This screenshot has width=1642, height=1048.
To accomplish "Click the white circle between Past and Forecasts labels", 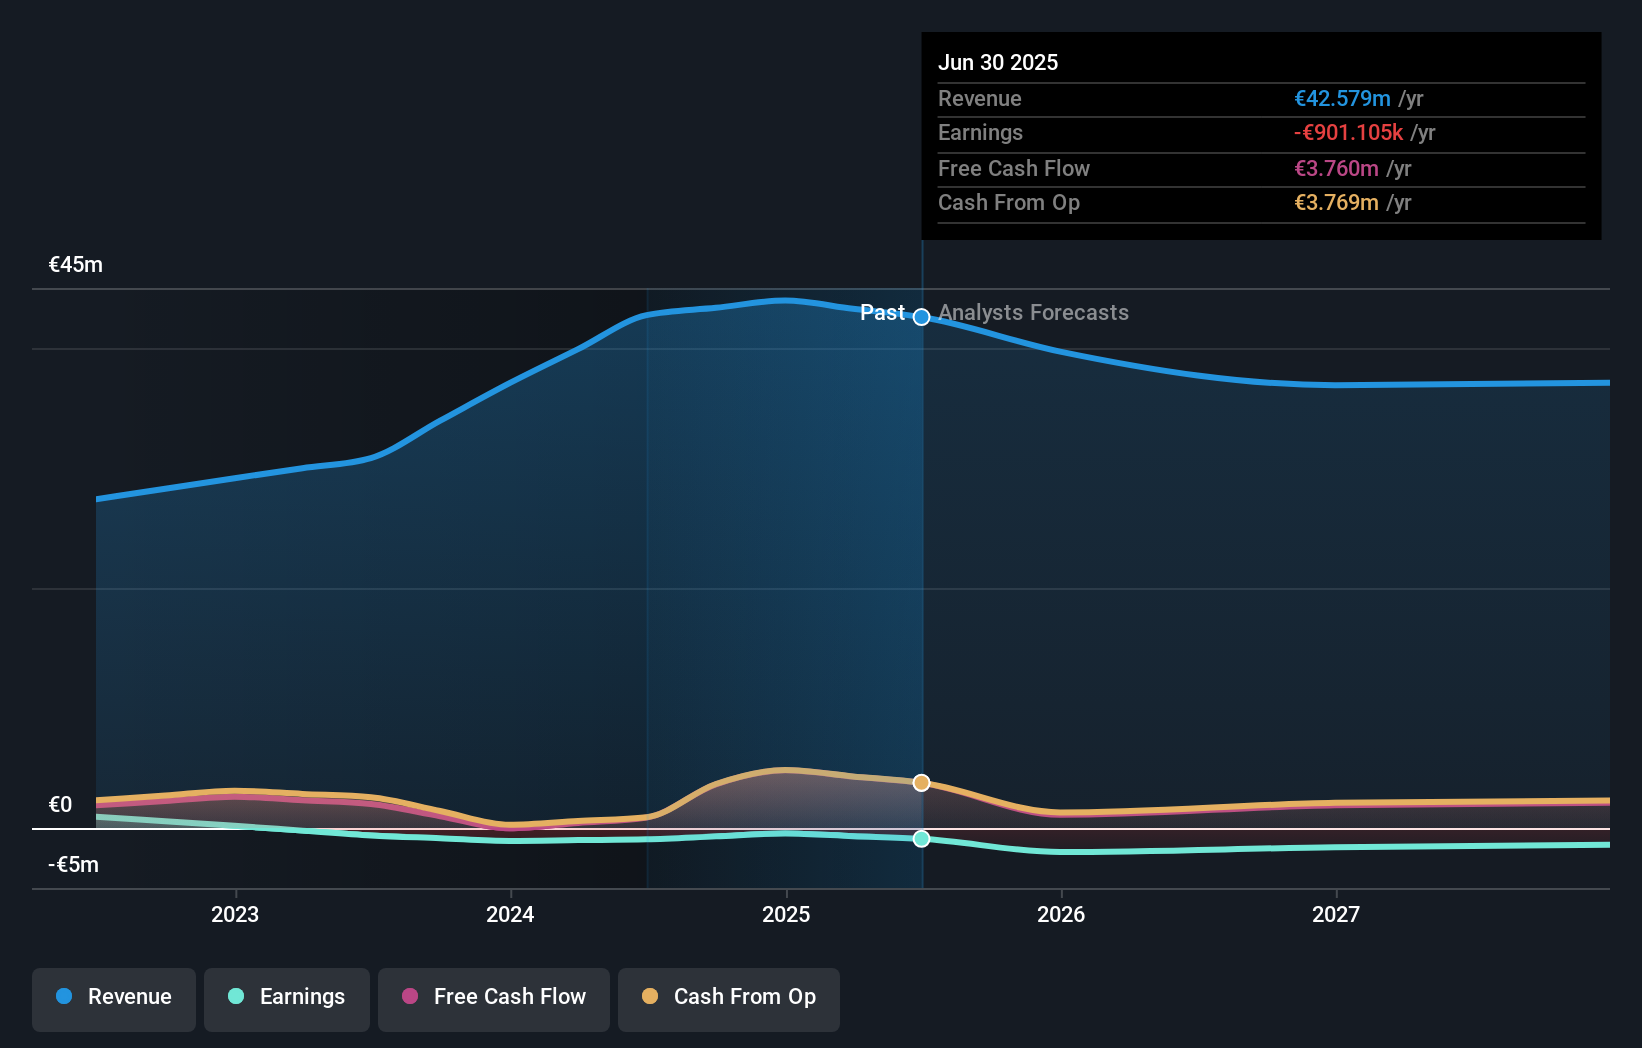I will (x=921, y=316).
